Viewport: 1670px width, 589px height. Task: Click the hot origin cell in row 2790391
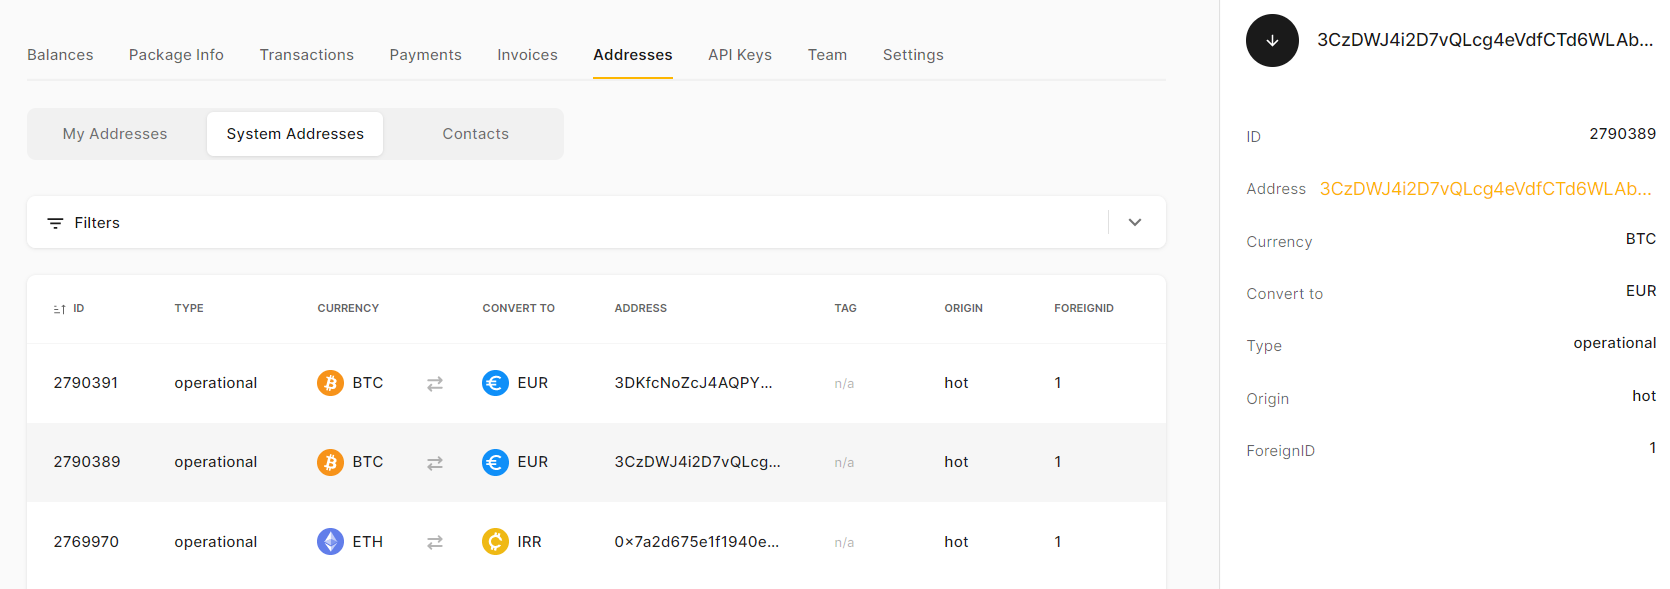click(956, 383)
